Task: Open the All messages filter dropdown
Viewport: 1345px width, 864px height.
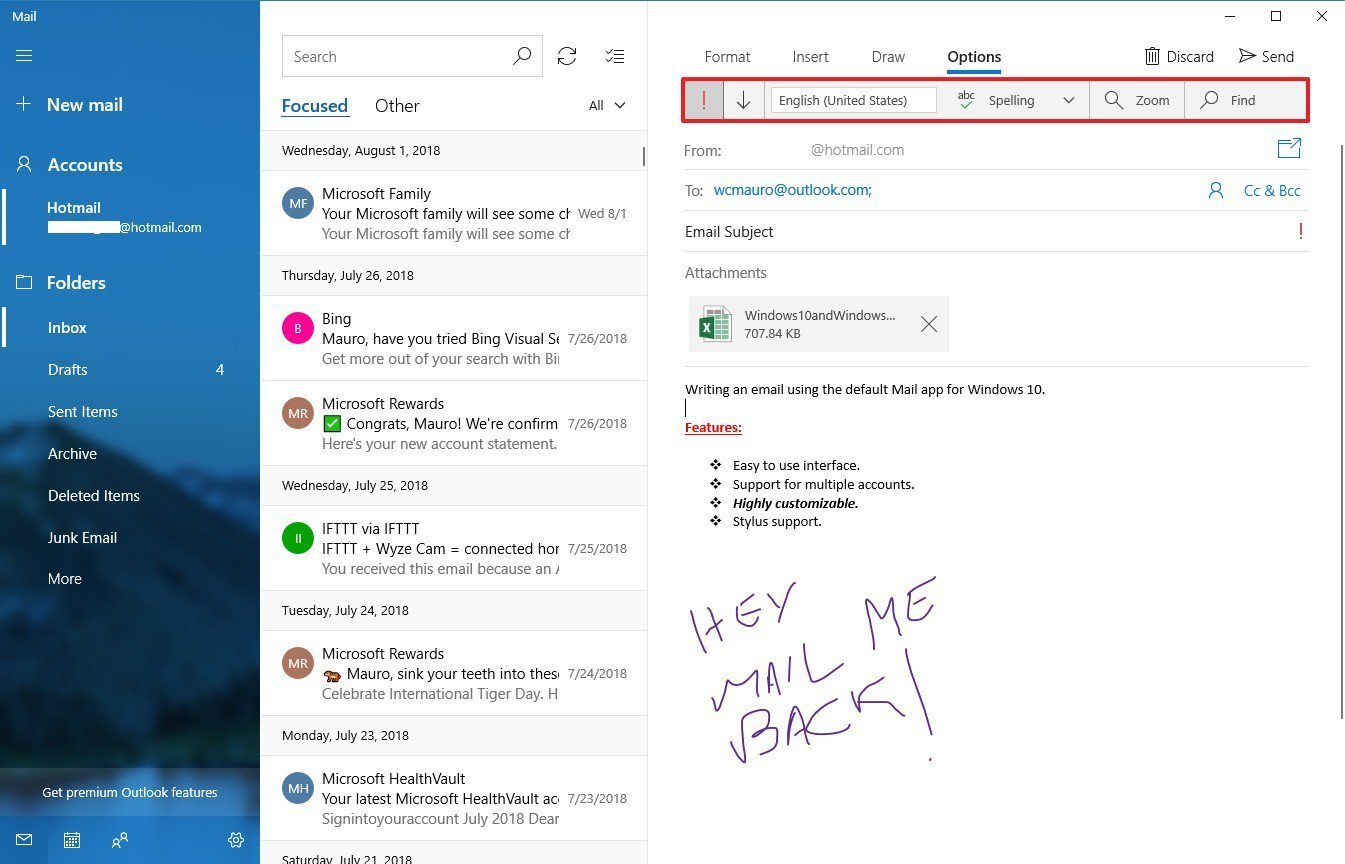Action: 607,105
